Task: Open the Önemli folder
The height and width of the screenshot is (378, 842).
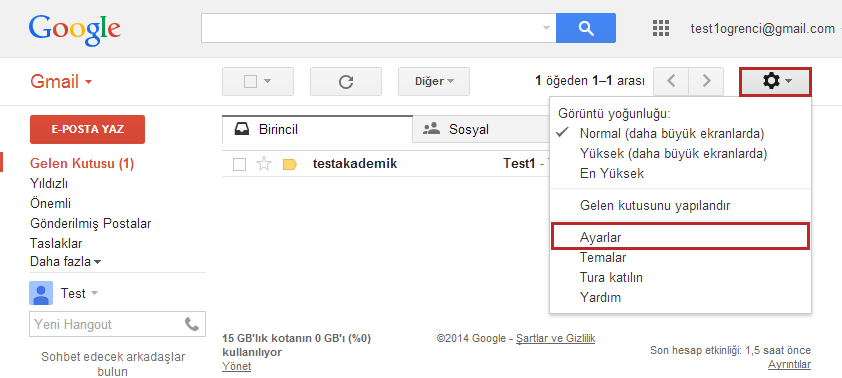Action: coord(50,203)
